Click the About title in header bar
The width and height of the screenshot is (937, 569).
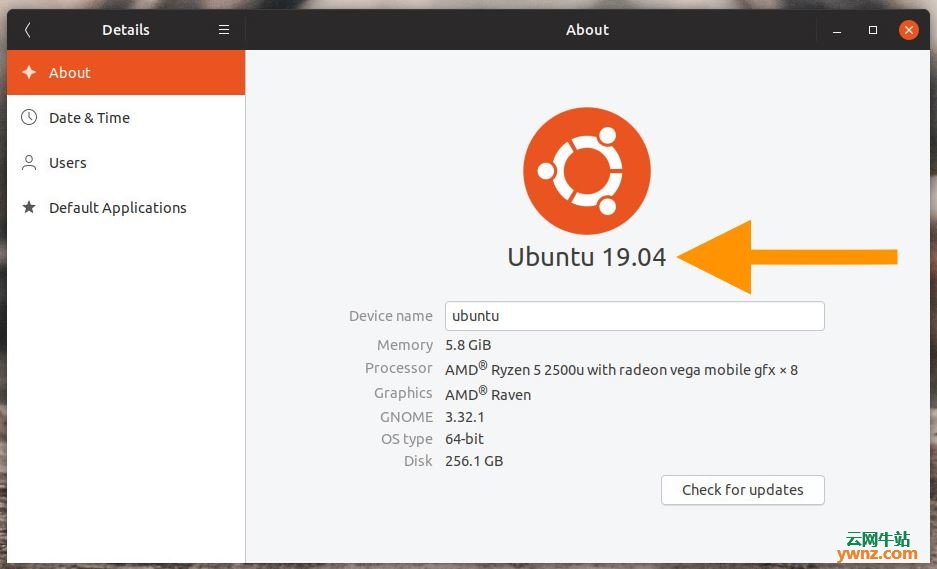tap(587, 30)
